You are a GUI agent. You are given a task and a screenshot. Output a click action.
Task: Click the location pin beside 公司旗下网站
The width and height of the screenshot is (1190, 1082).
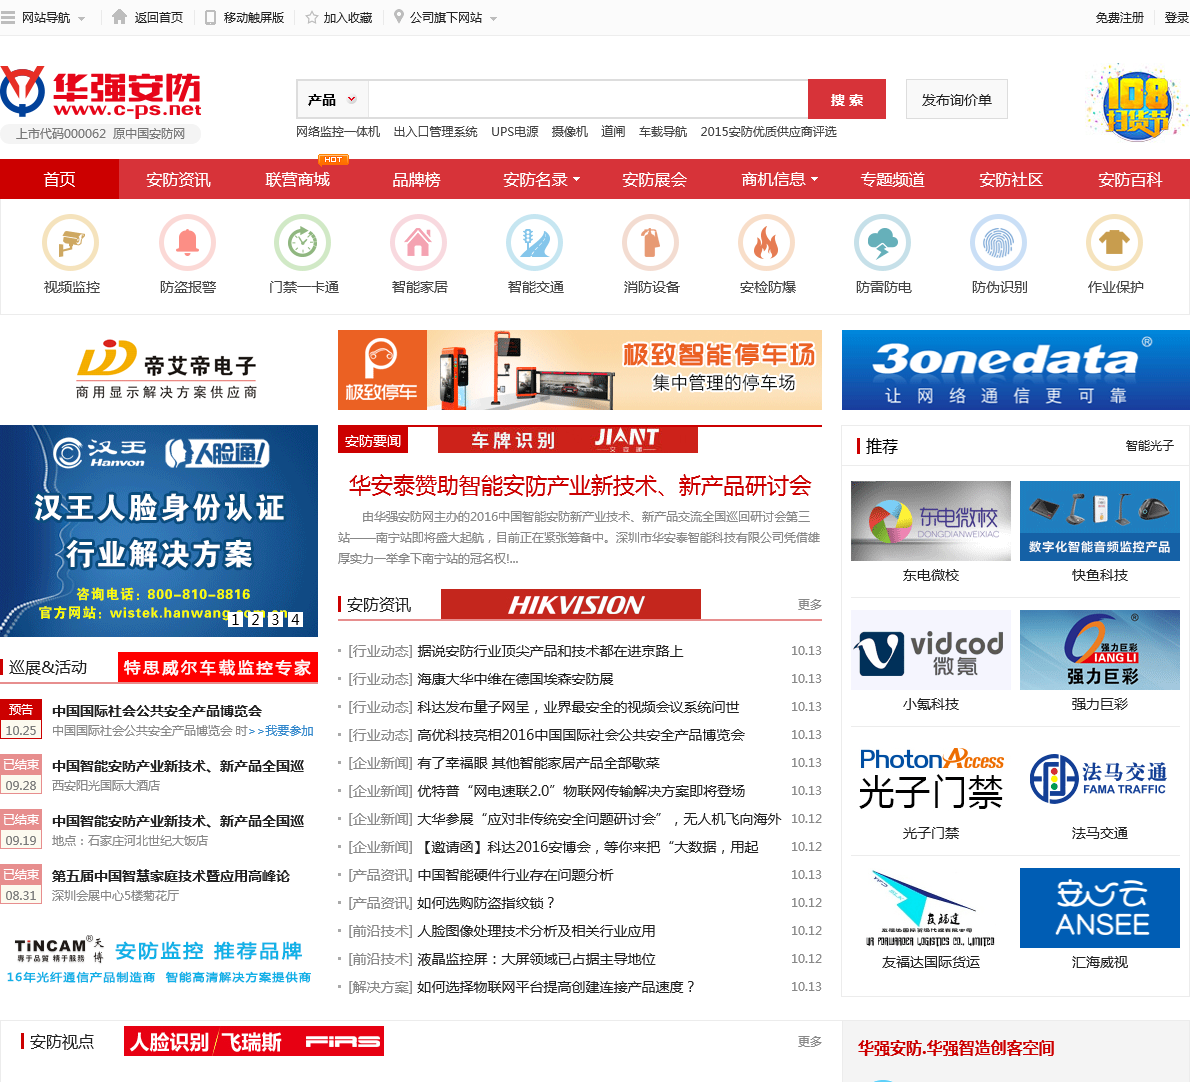tap(398, 17)
